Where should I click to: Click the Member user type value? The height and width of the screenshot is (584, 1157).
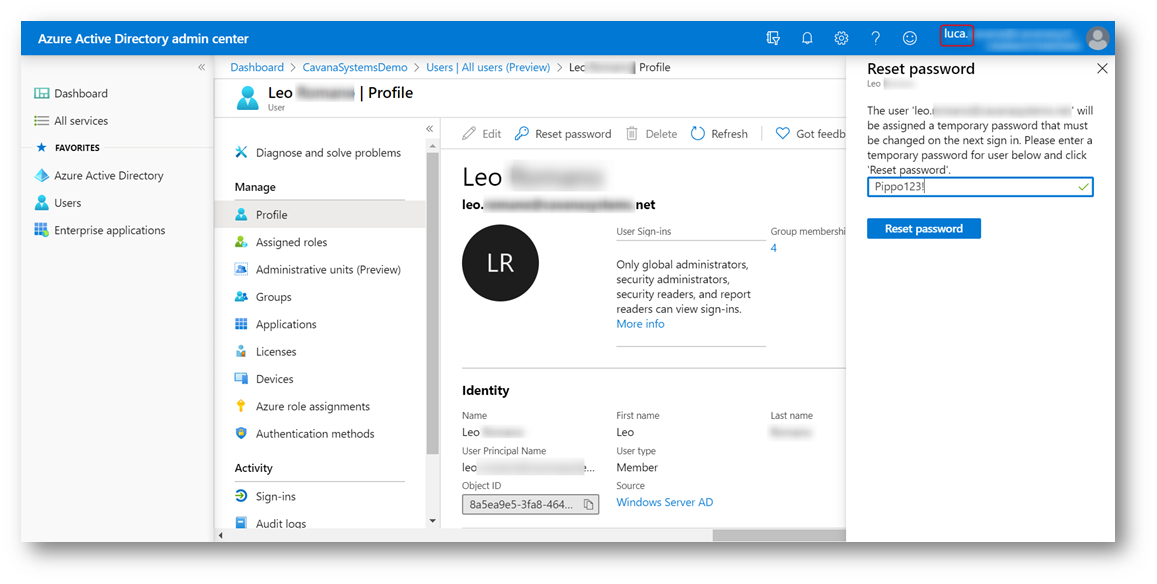pyautogui.click(x=637, y=467)
